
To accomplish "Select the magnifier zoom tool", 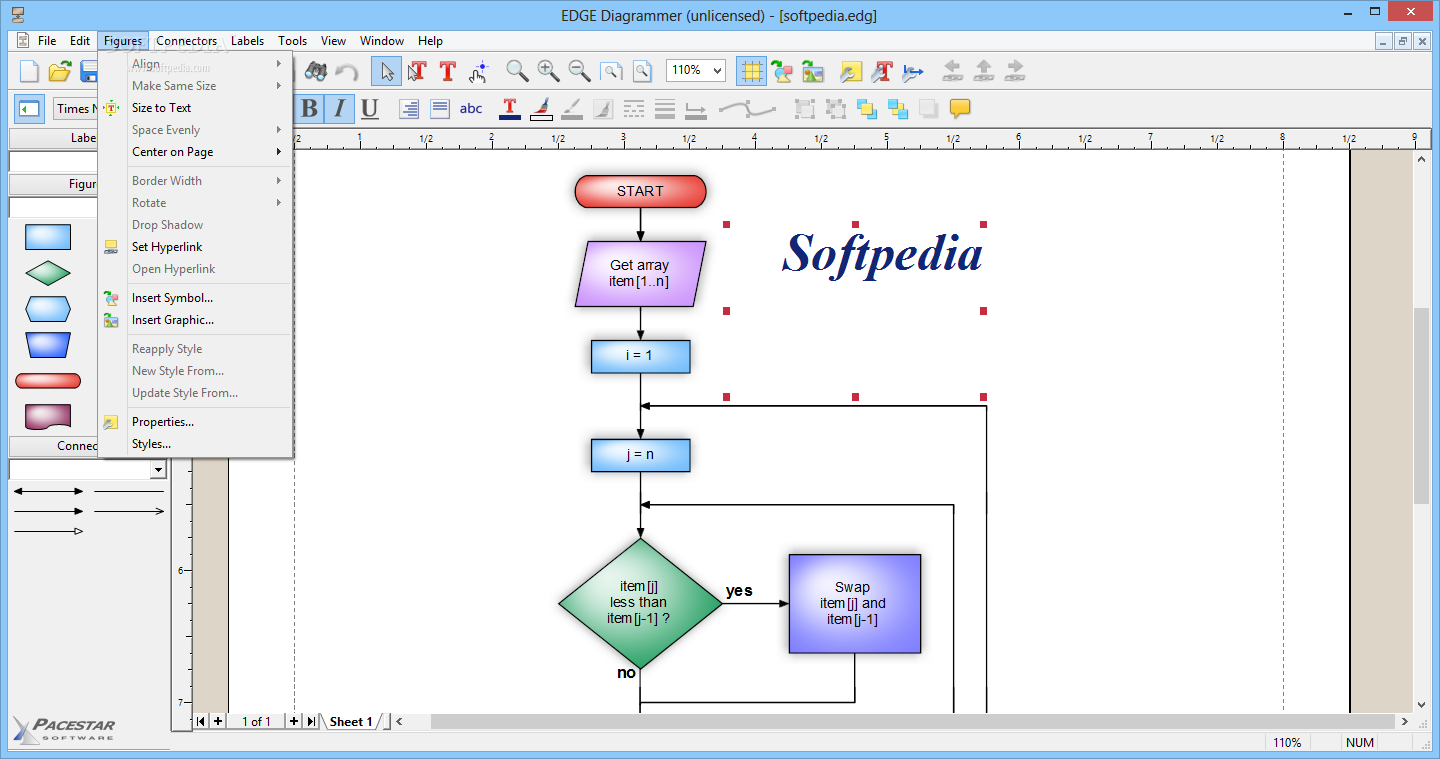I will (517, 71).
